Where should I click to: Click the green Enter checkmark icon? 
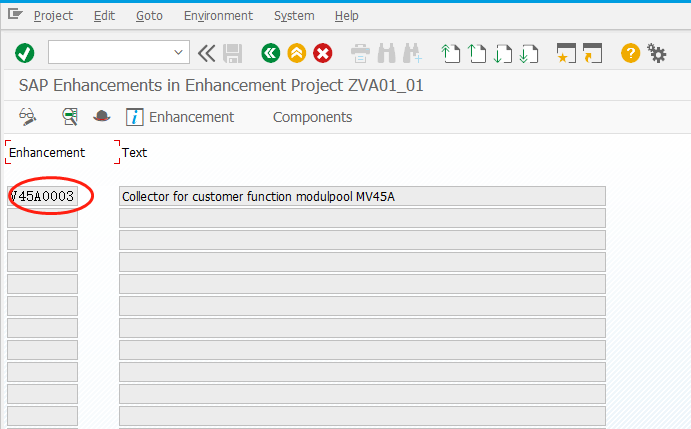(25, 53)
